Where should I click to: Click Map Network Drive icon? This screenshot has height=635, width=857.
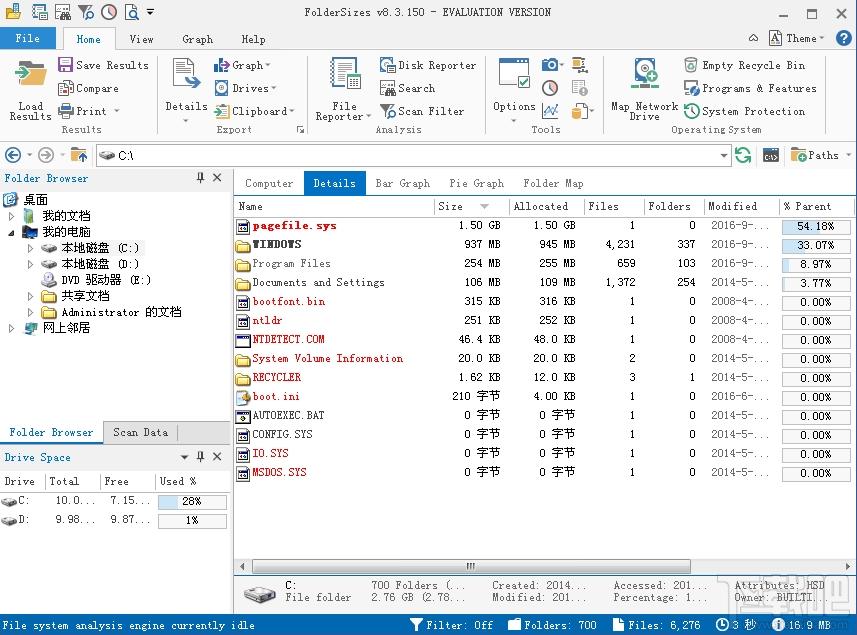(x=644, y=77)
